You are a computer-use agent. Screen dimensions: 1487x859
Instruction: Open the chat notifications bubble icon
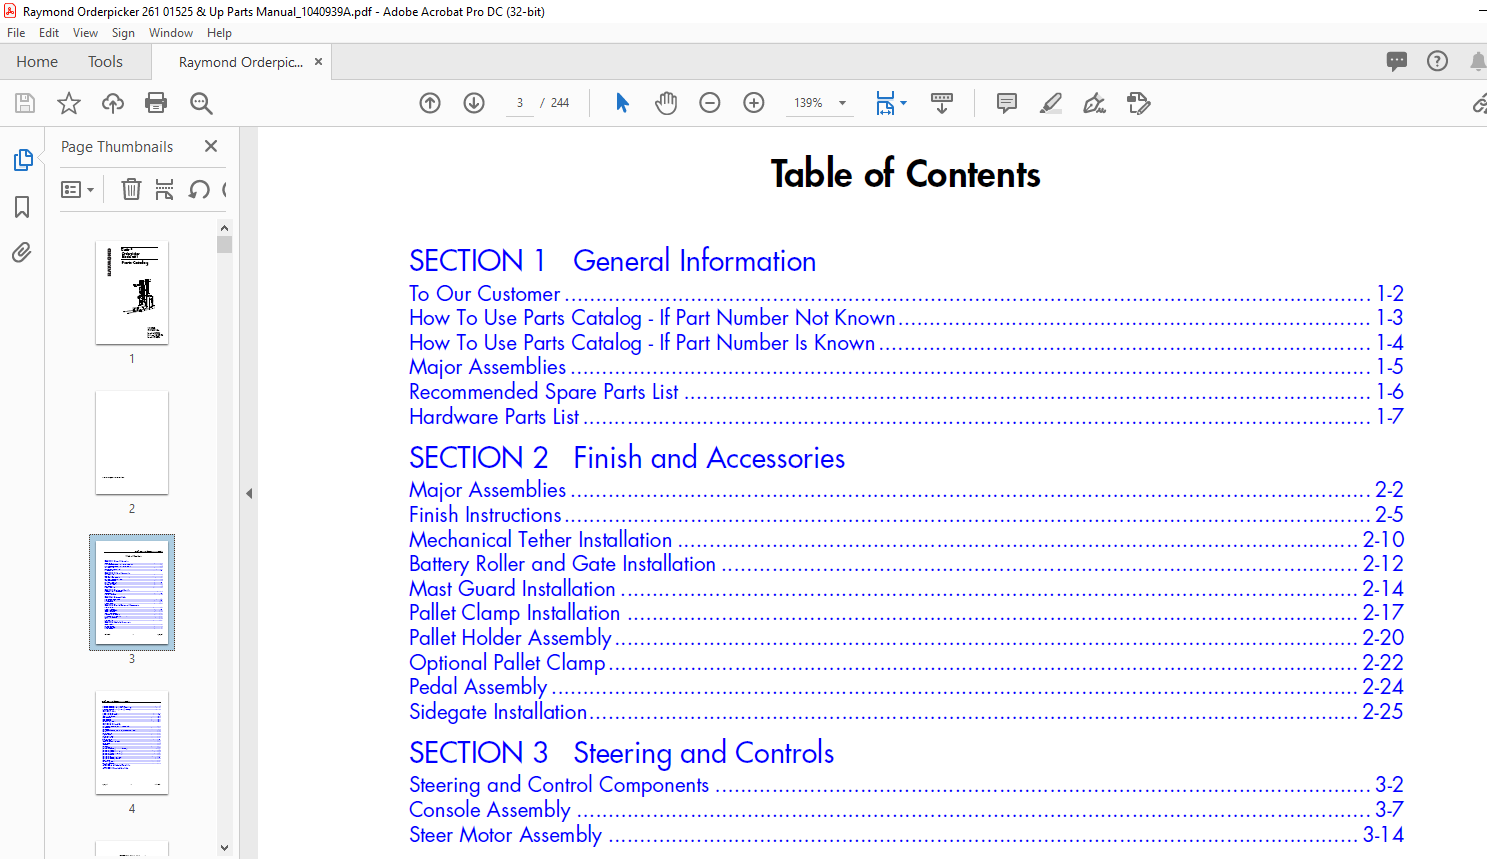(x=1397, y=61)
